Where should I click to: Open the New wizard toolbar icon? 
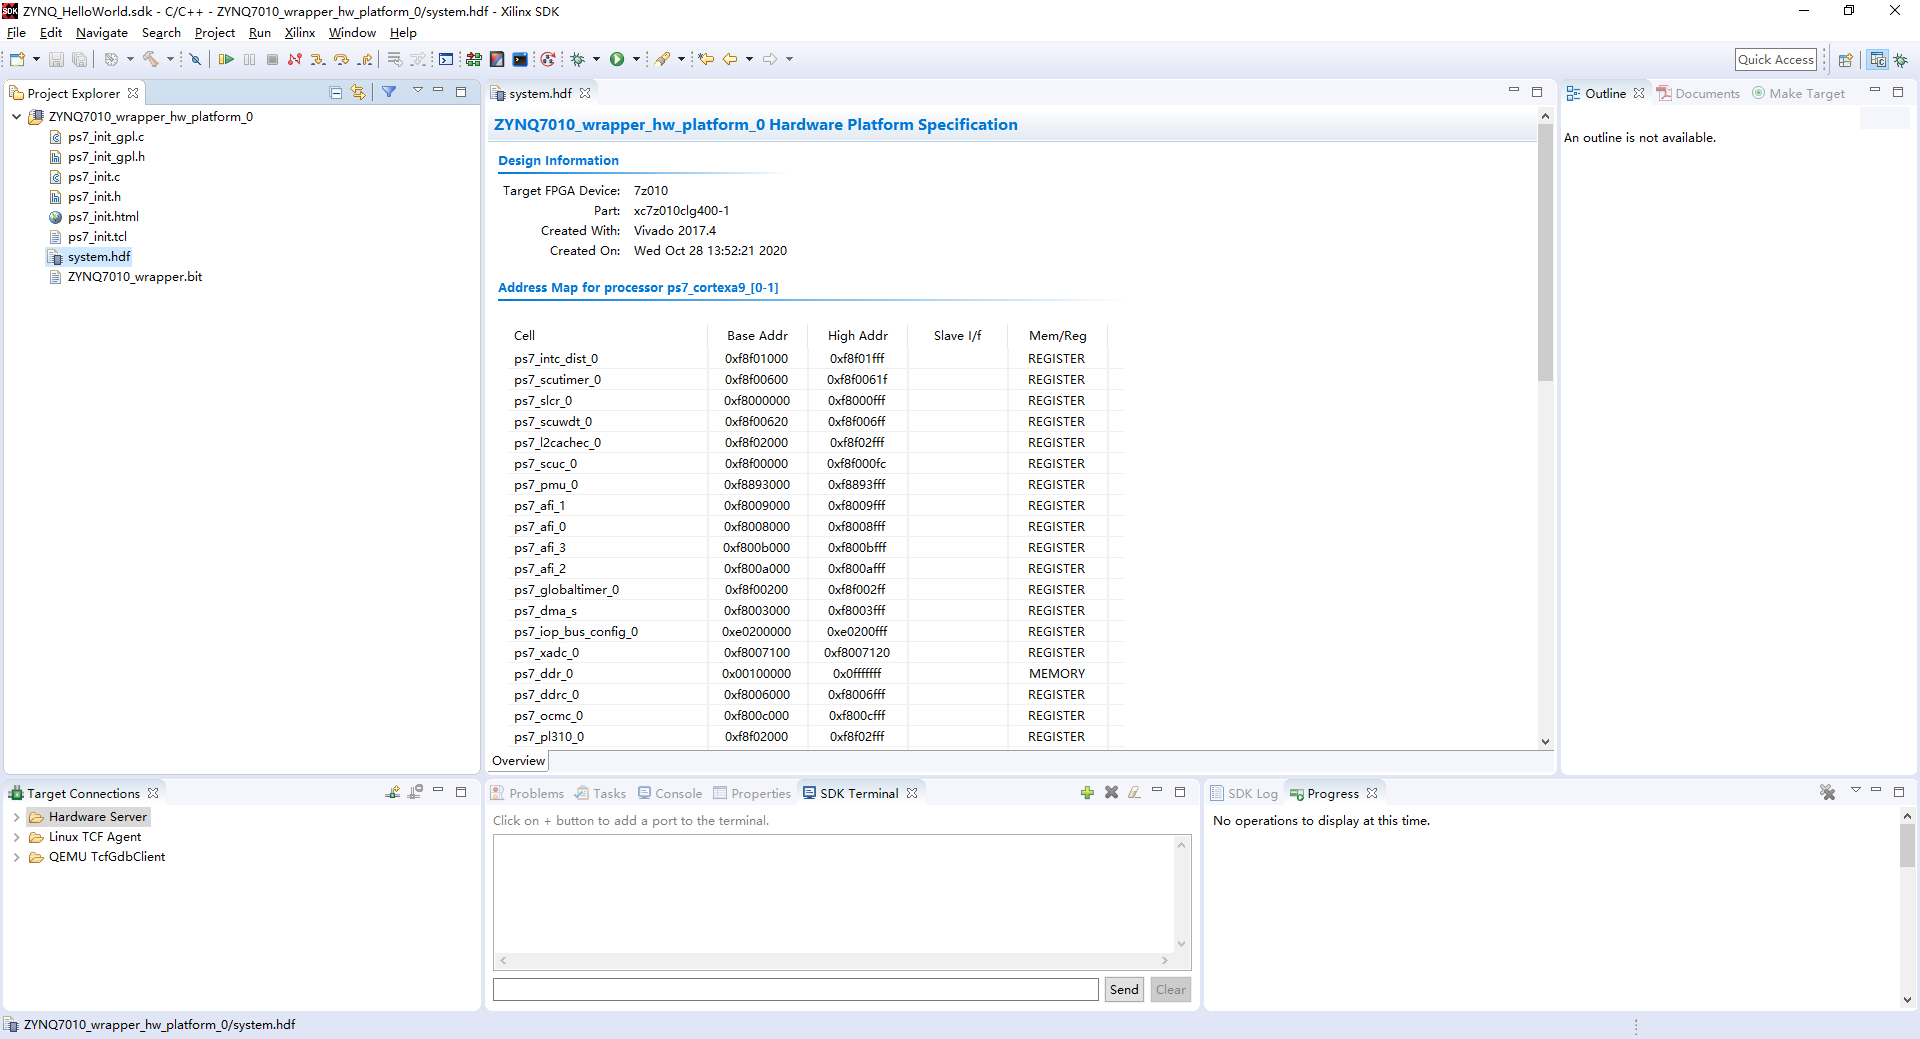tap(17, 60)
